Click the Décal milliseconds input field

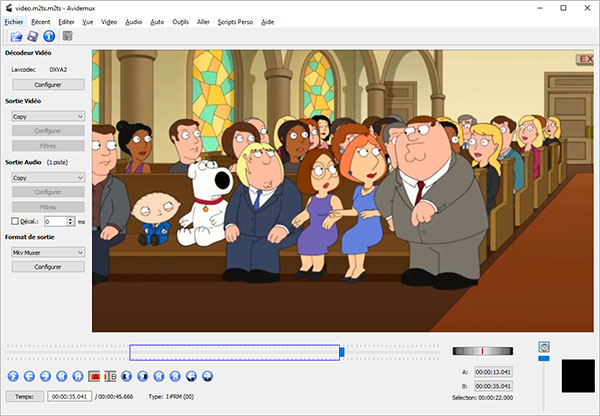[x=56, y=221]
